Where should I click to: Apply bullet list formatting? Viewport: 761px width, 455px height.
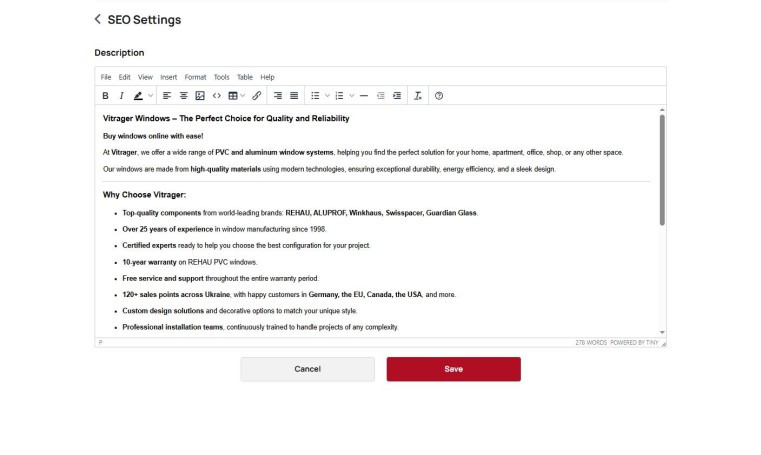pyautogui.click(x=315, y=96)
